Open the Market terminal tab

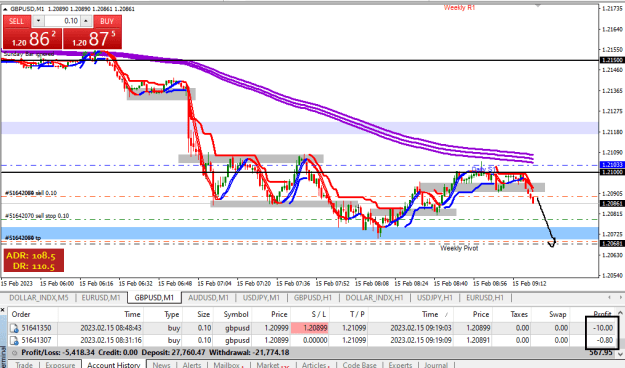coord(272,364)
